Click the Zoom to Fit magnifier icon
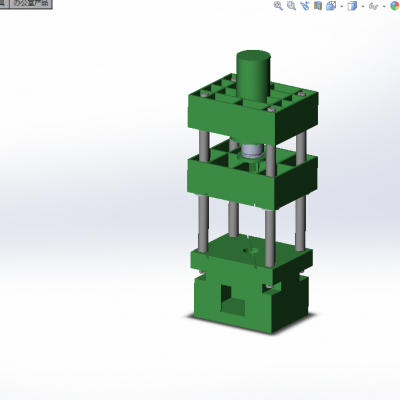This screenshot has width=400, height=400. 278,6
